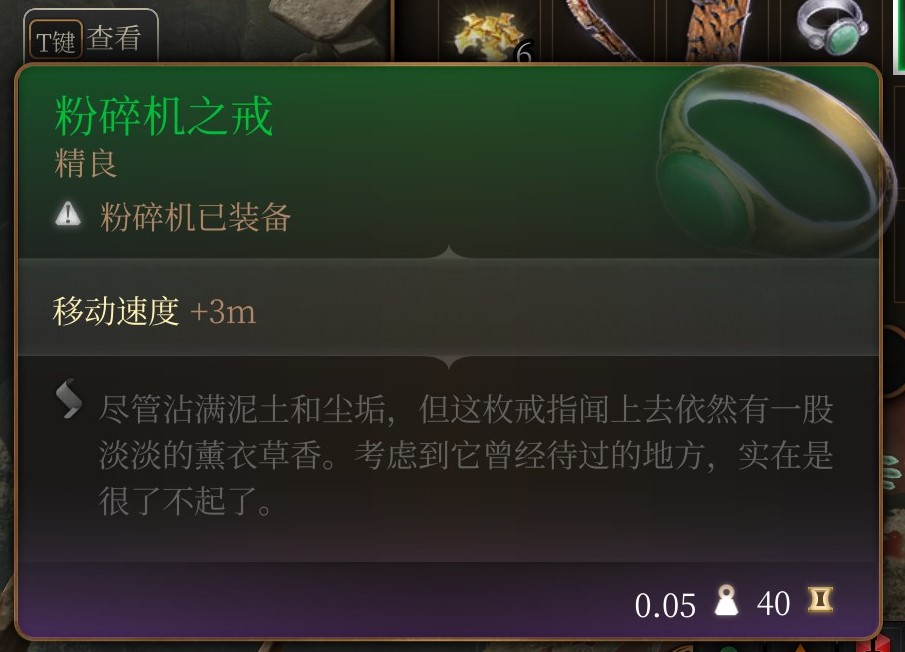Click the 精良 rarity label
The width and height of the screenshot is (905, 652).
tap(86, 163)
